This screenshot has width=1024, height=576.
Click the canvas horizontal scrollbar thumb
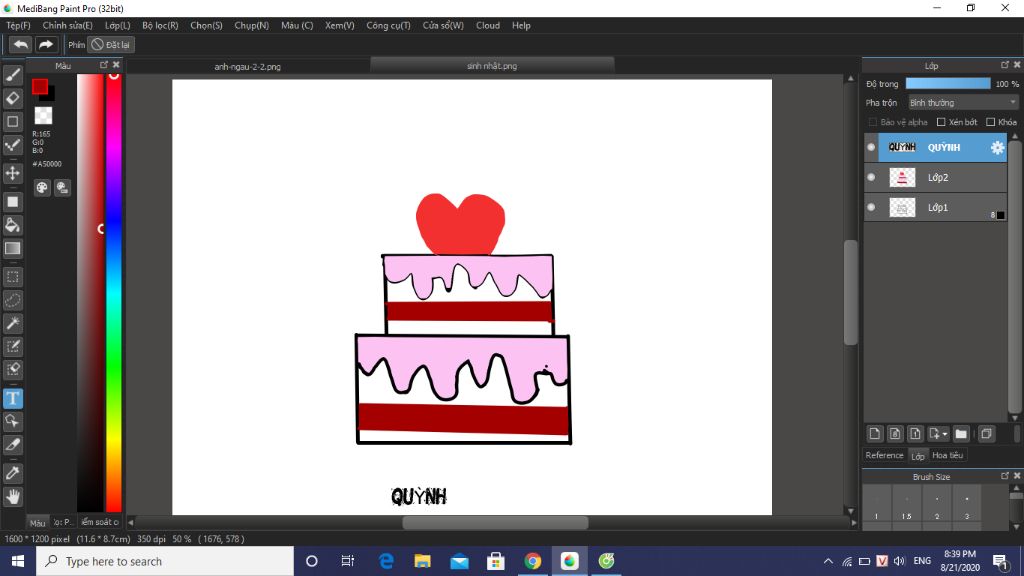495,522
